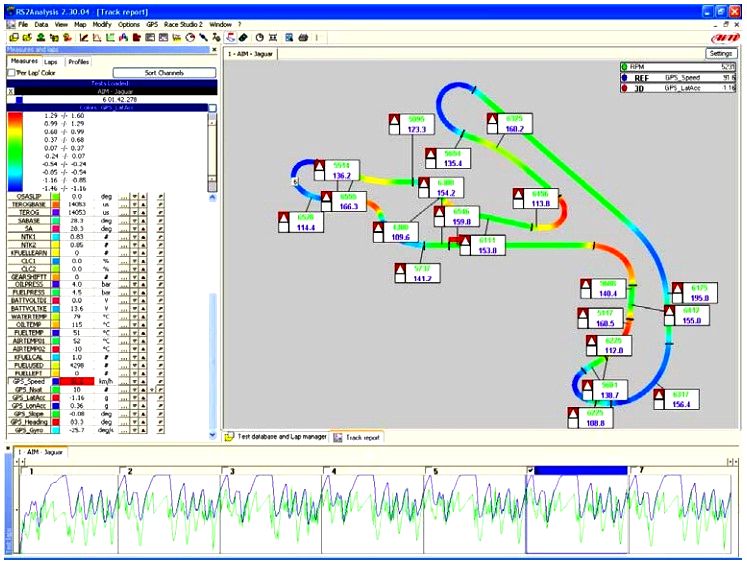
Task: Click the red line chart toolbar icon
Action: tap(85, 36)
